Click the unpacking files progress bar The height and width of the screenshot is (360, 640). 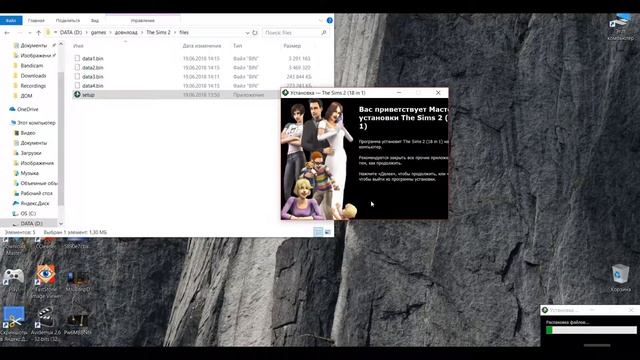click(591, 330)
